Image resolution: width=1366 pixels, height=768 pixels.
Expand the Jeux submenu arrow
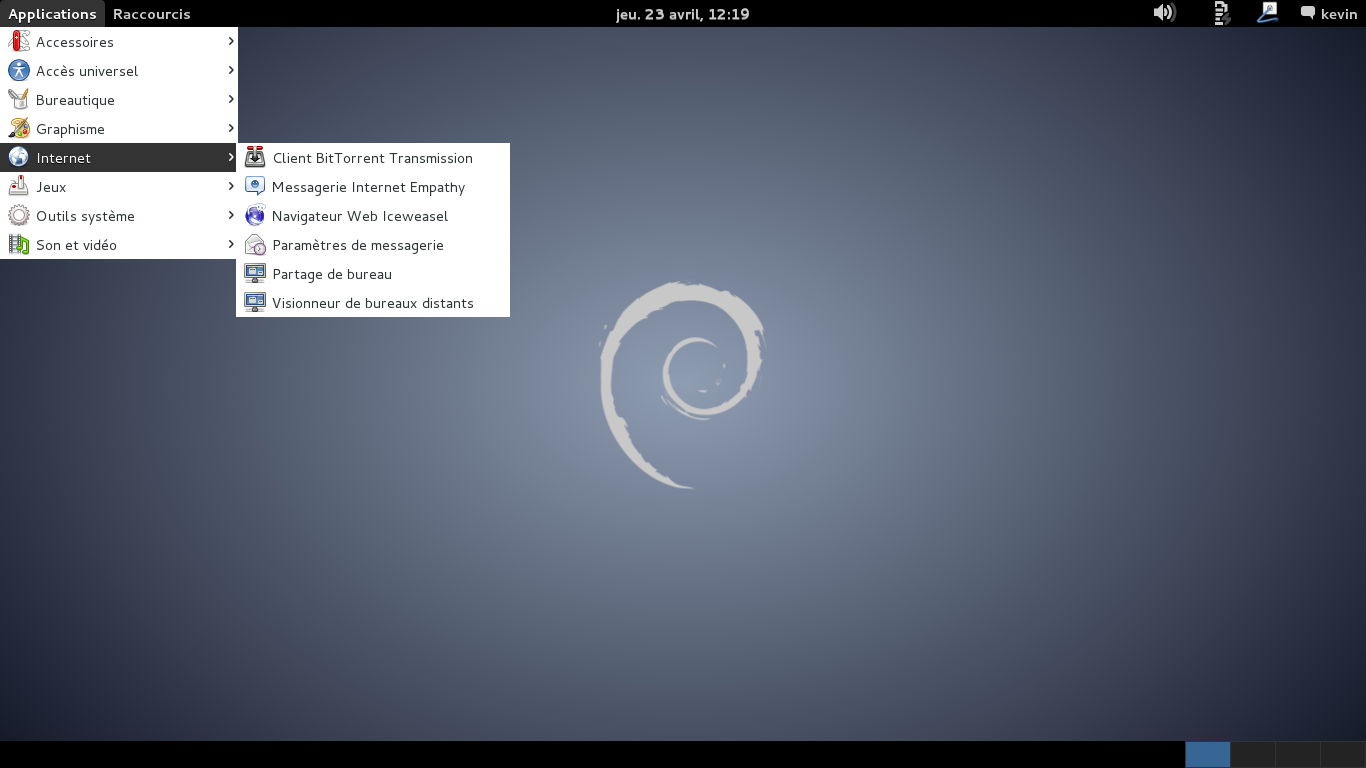pos(231,186)
